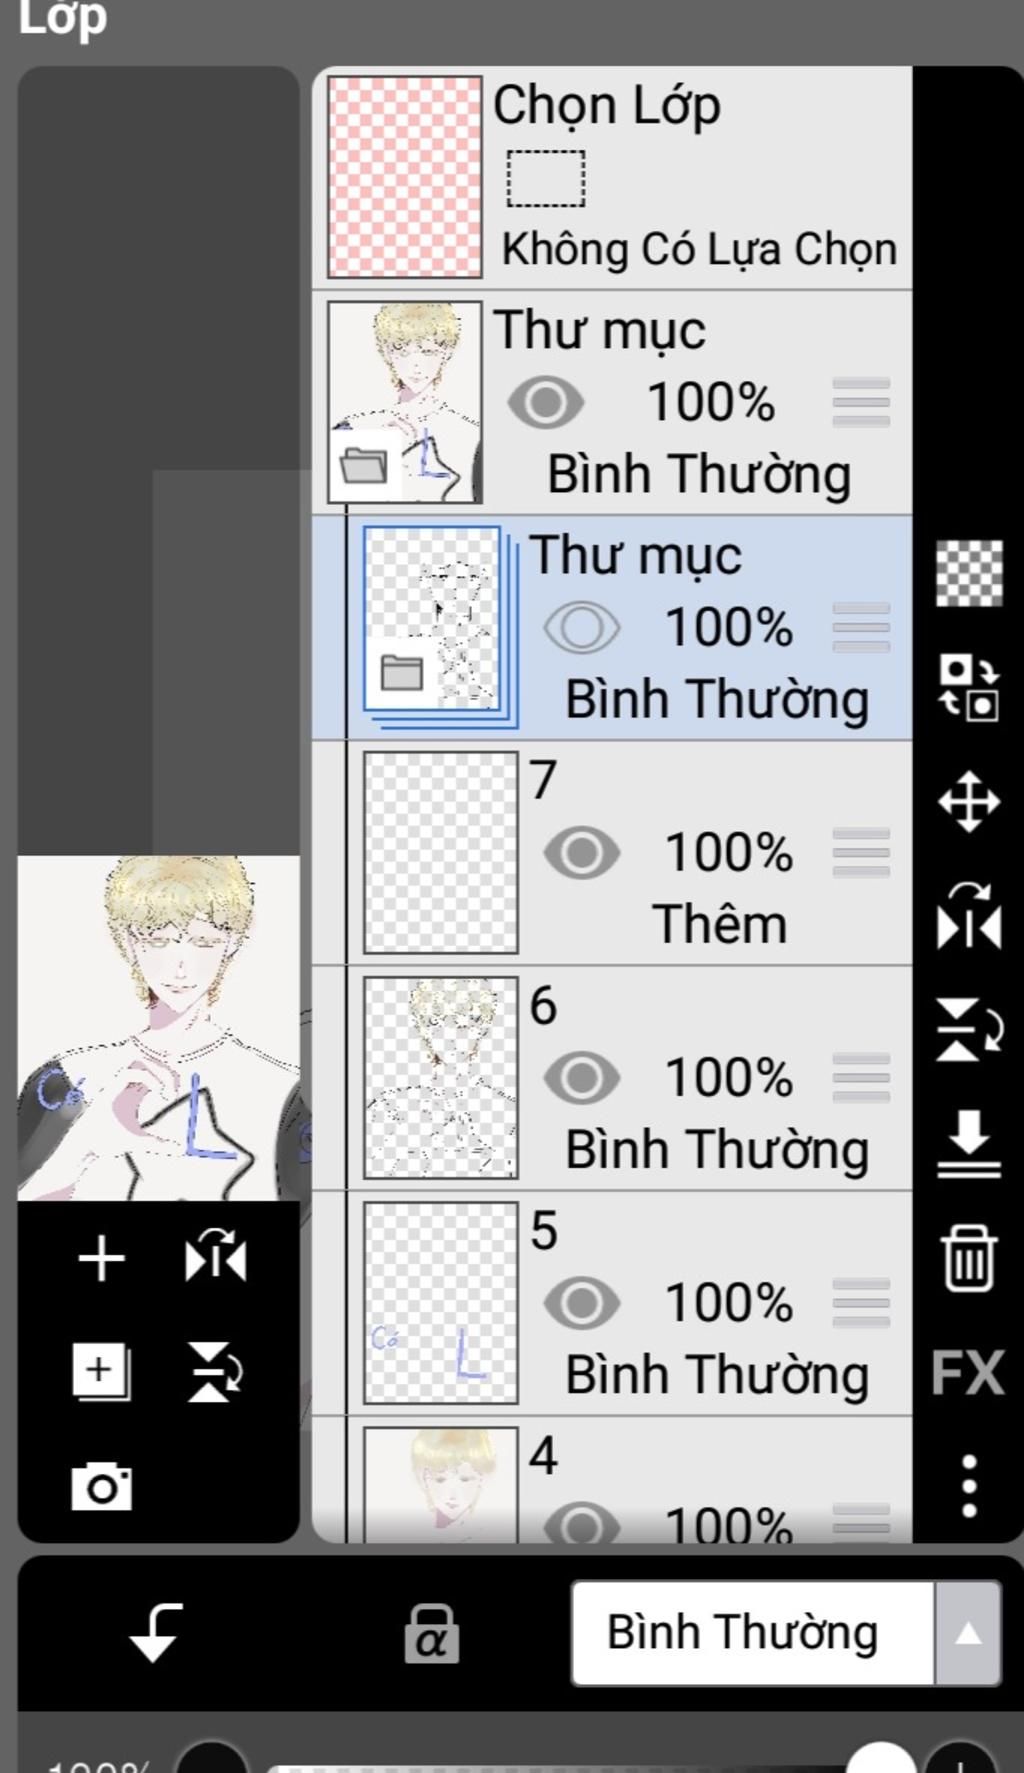The width and height of the screenshot is (1024, 1773).
Task: Toggle visibility of layer 6
Action: click(x=581, y=1078)
